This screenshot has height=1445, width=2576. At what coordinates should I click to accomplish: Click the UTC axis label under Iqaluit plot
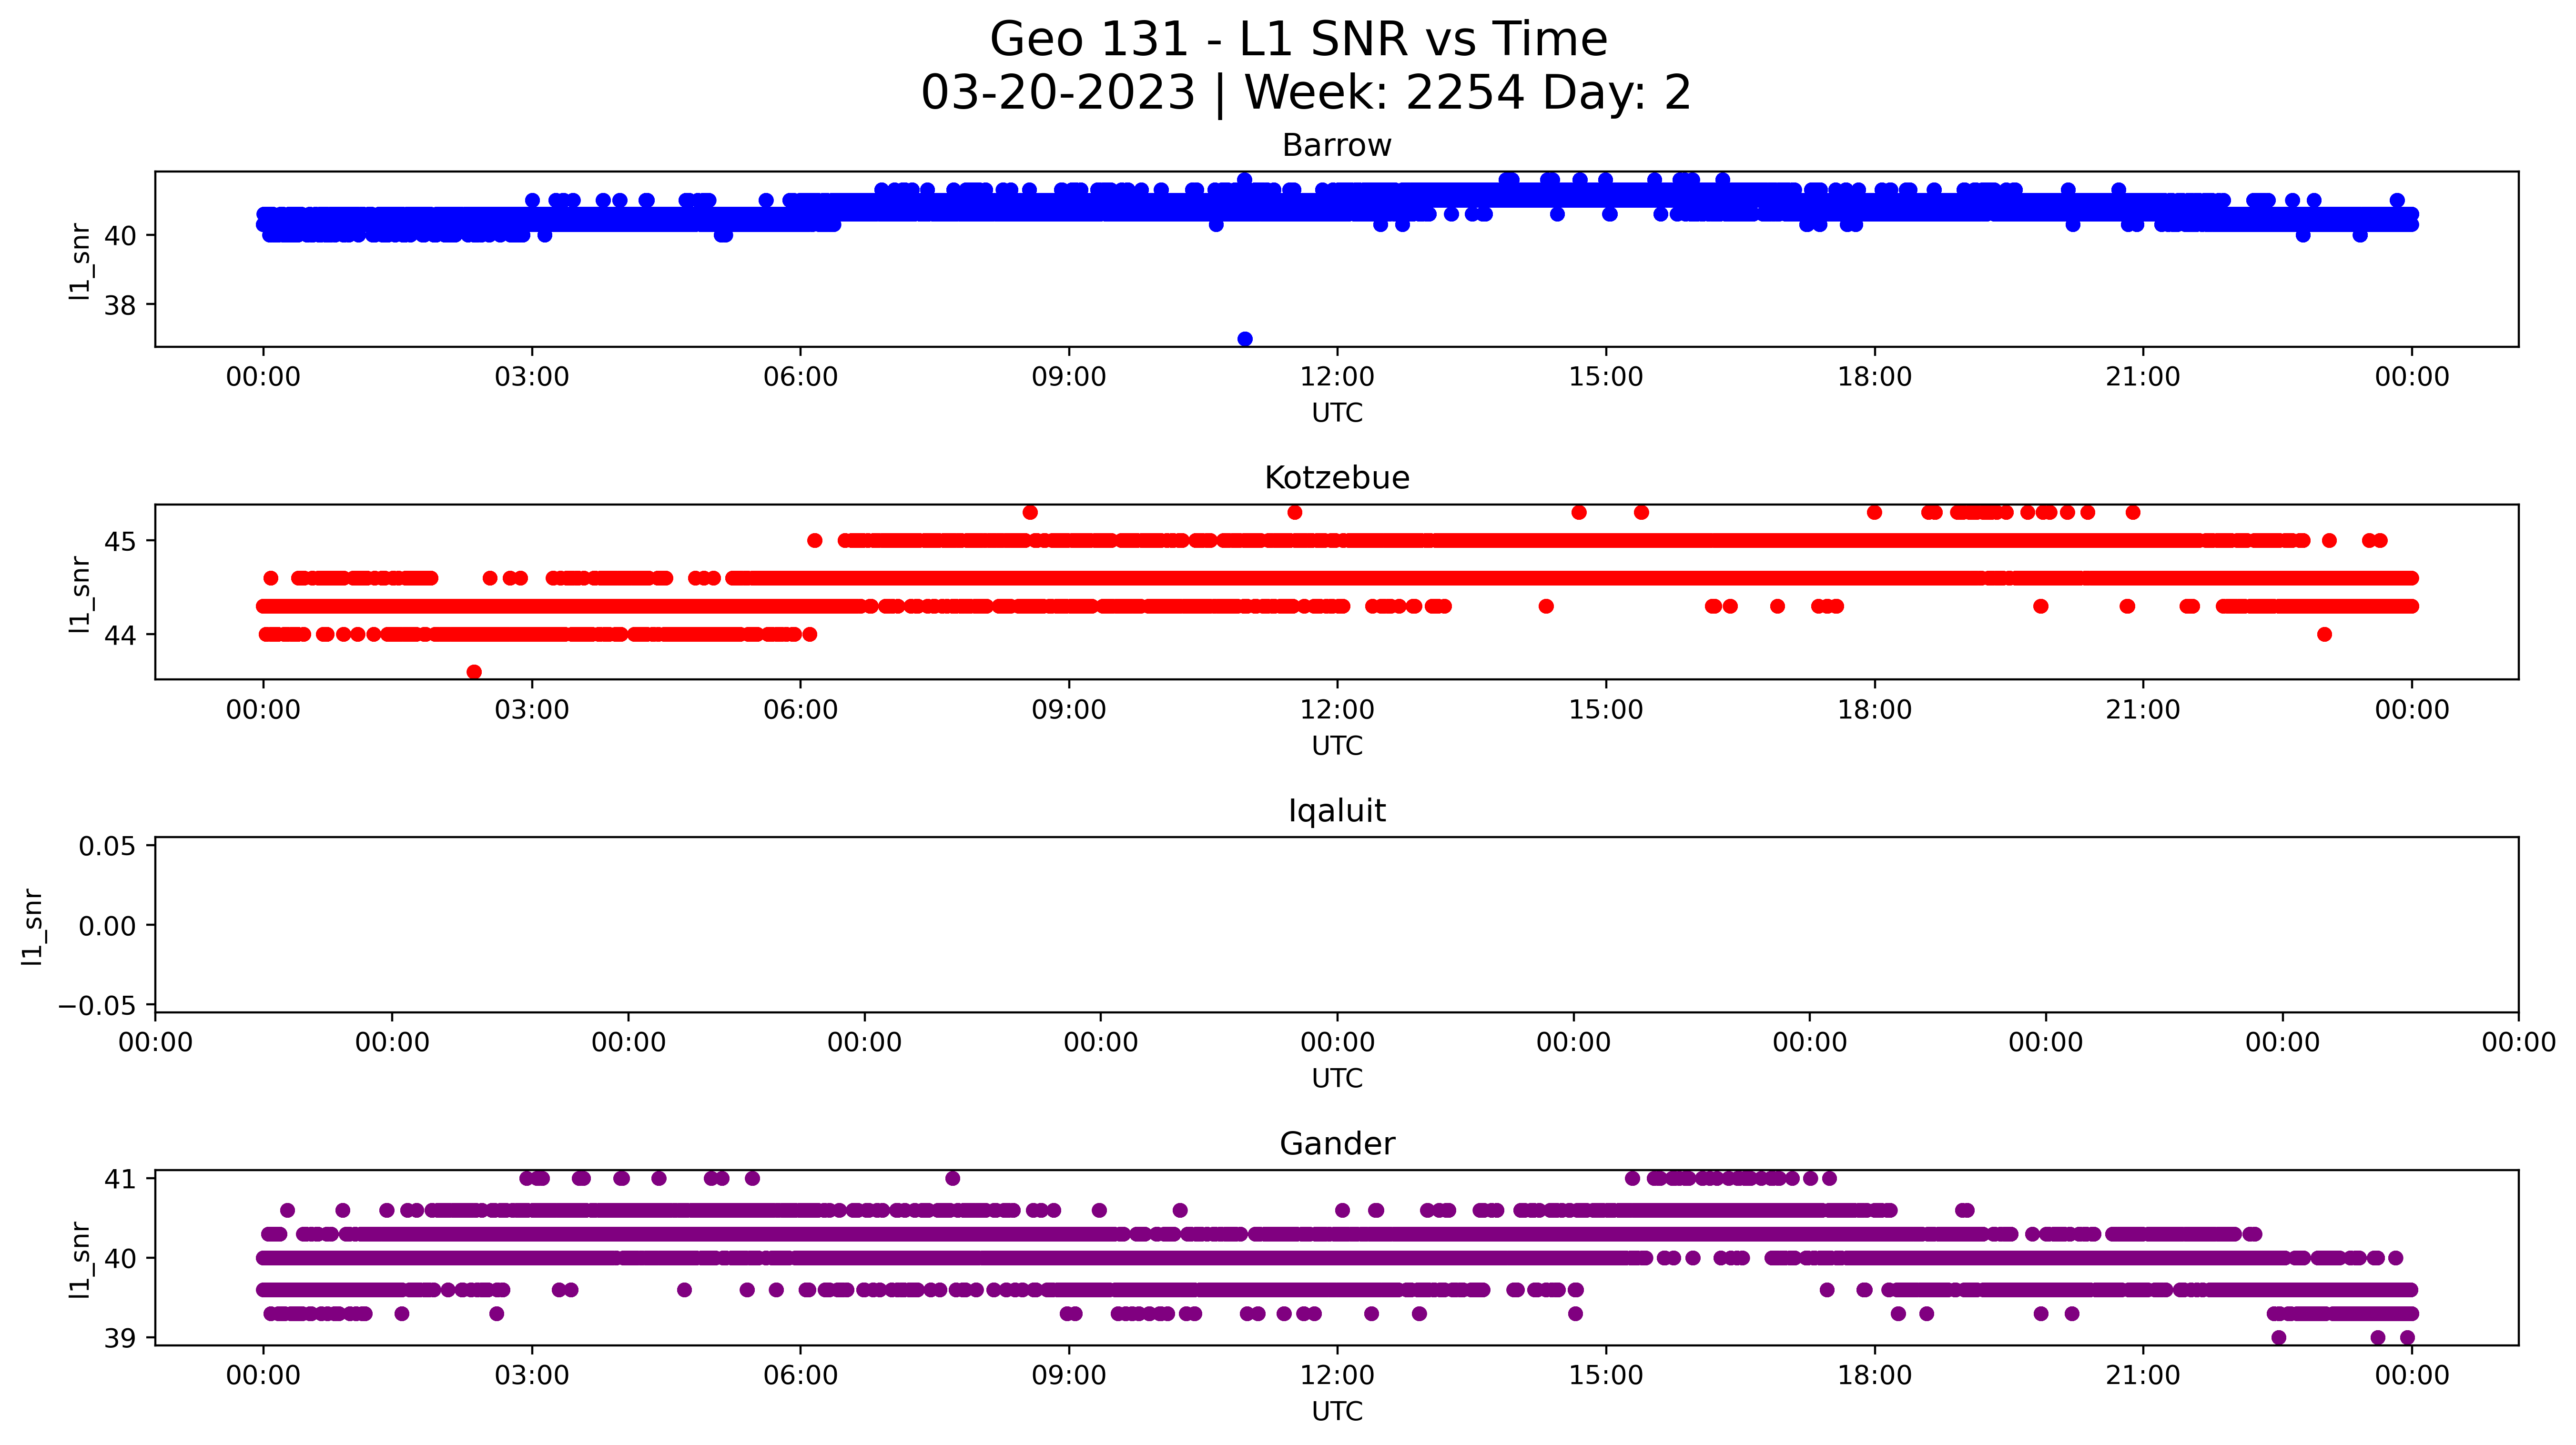(x=1337, y=1079)
